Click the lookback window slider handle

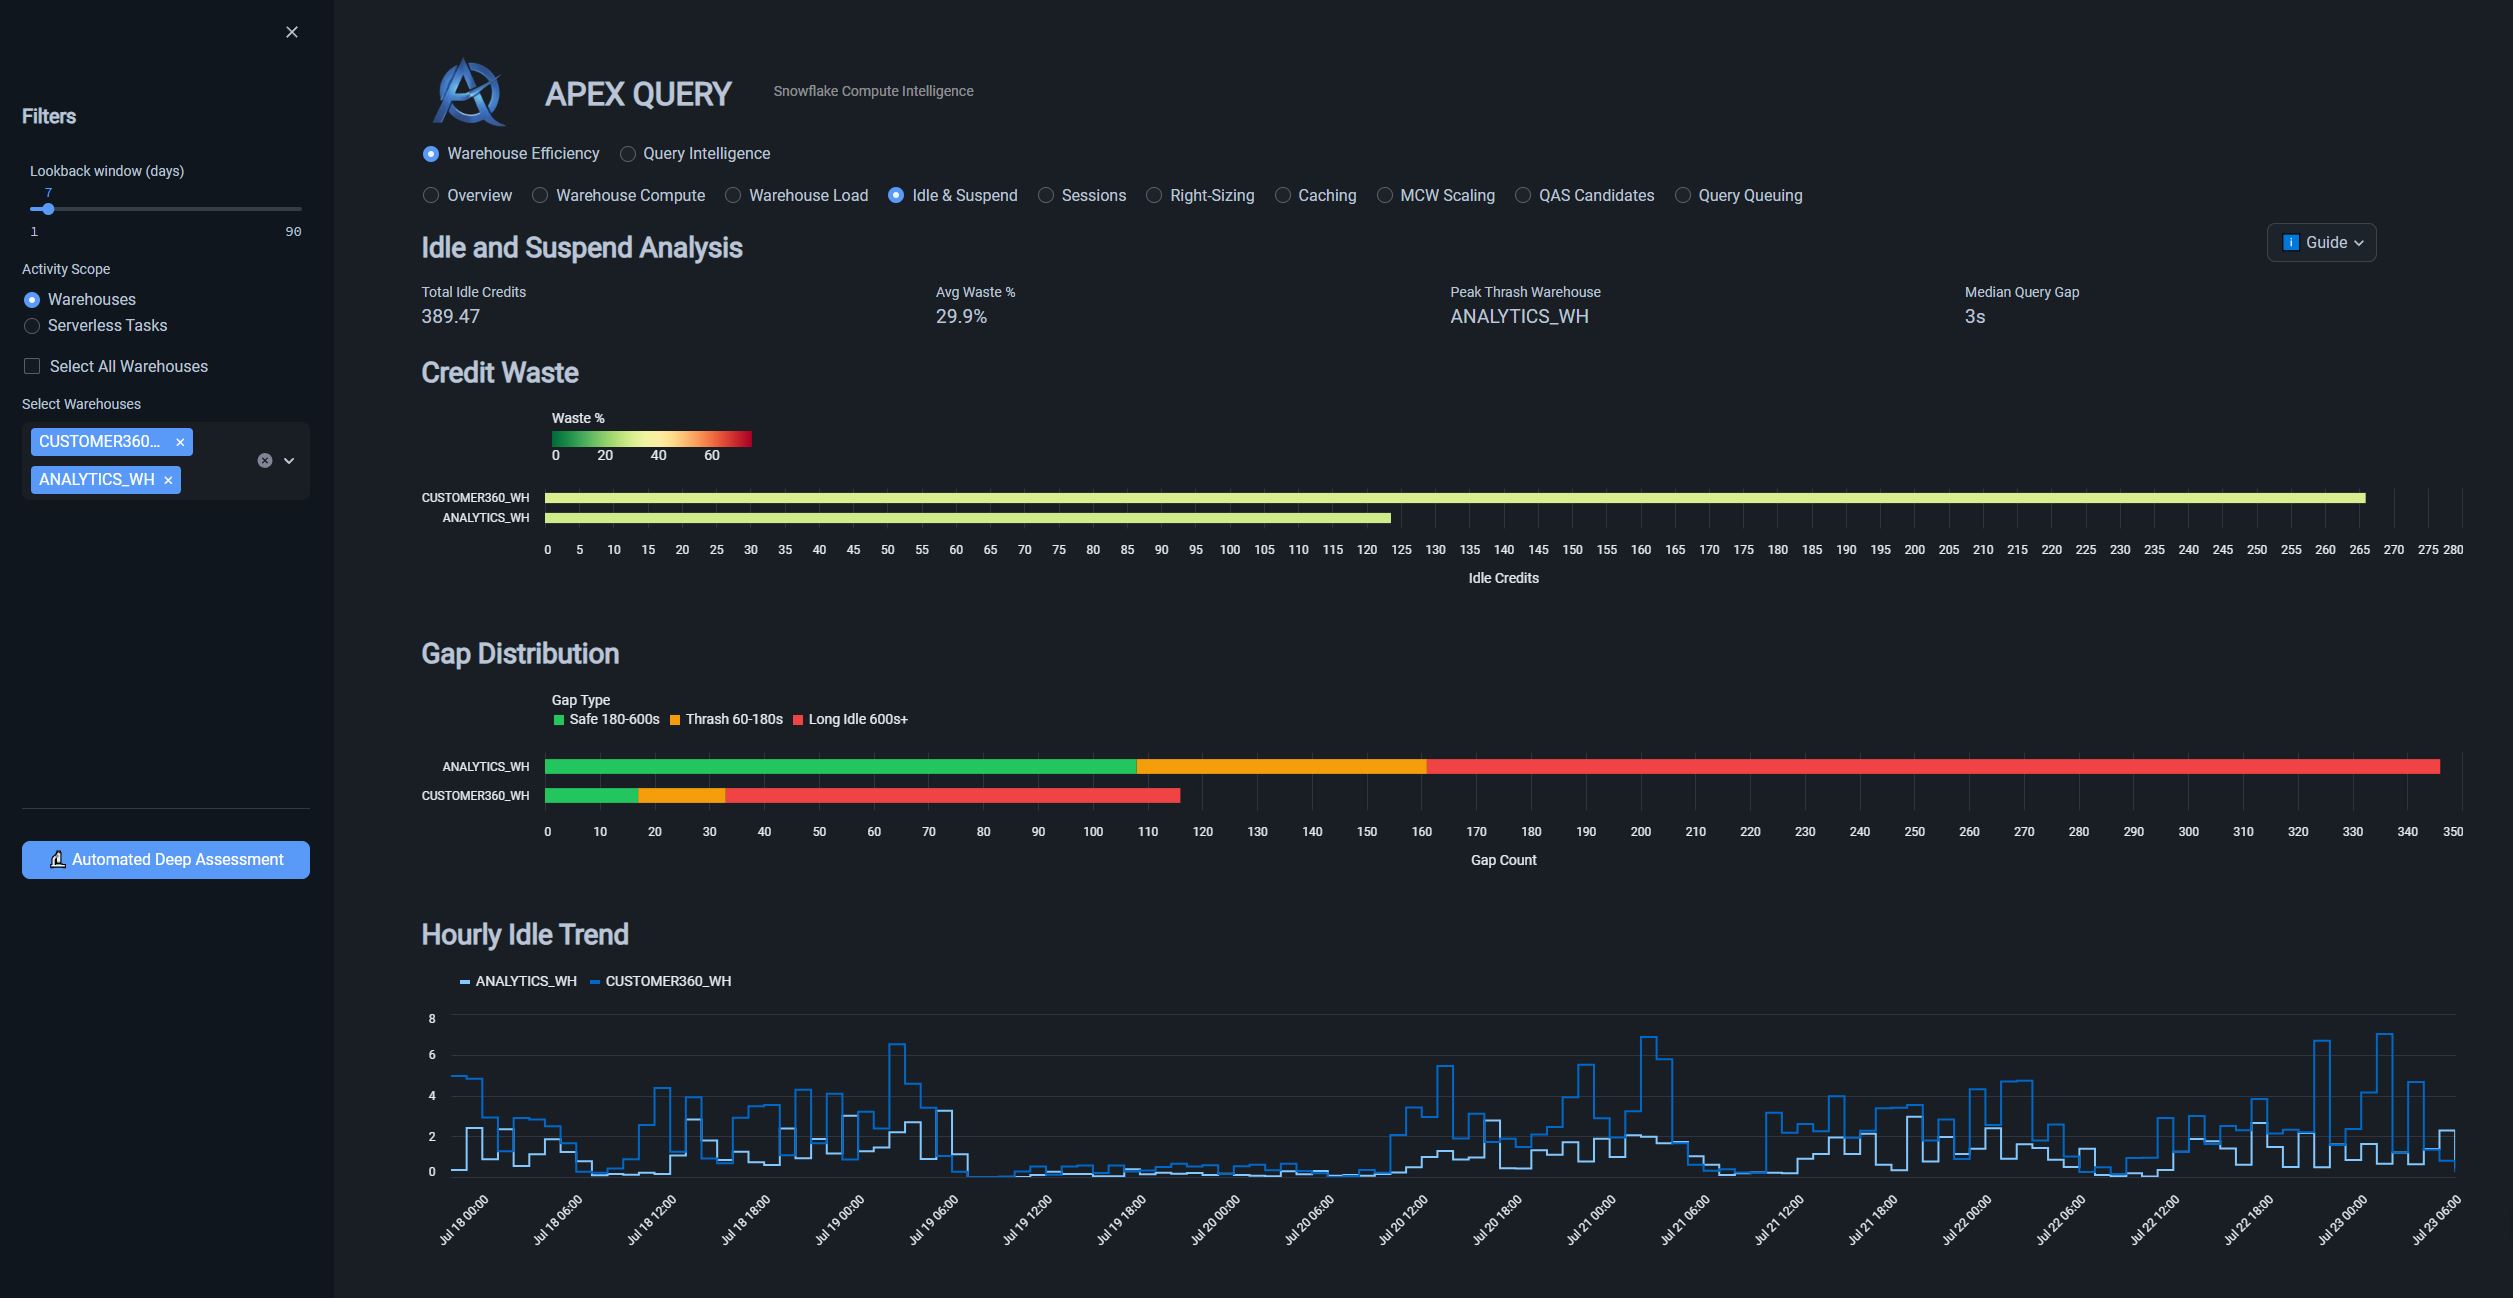48,209
